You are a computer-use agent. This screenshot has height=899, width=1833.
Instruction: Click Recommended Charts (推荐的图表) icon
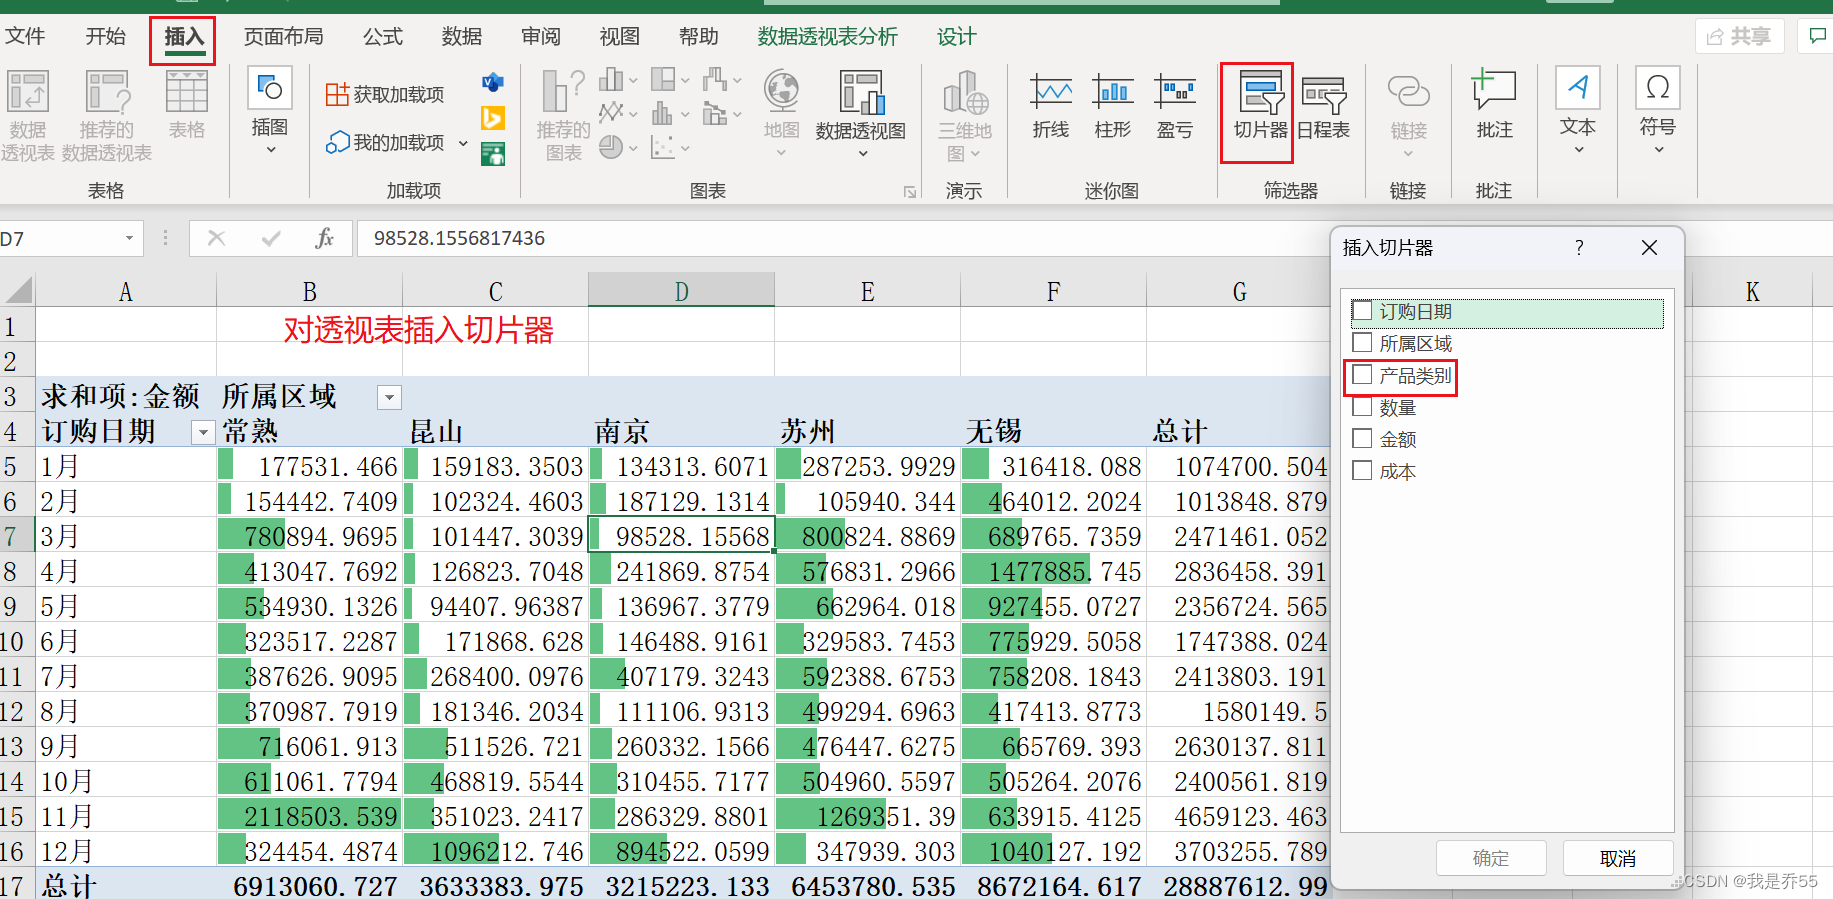(x=563, y=115)
